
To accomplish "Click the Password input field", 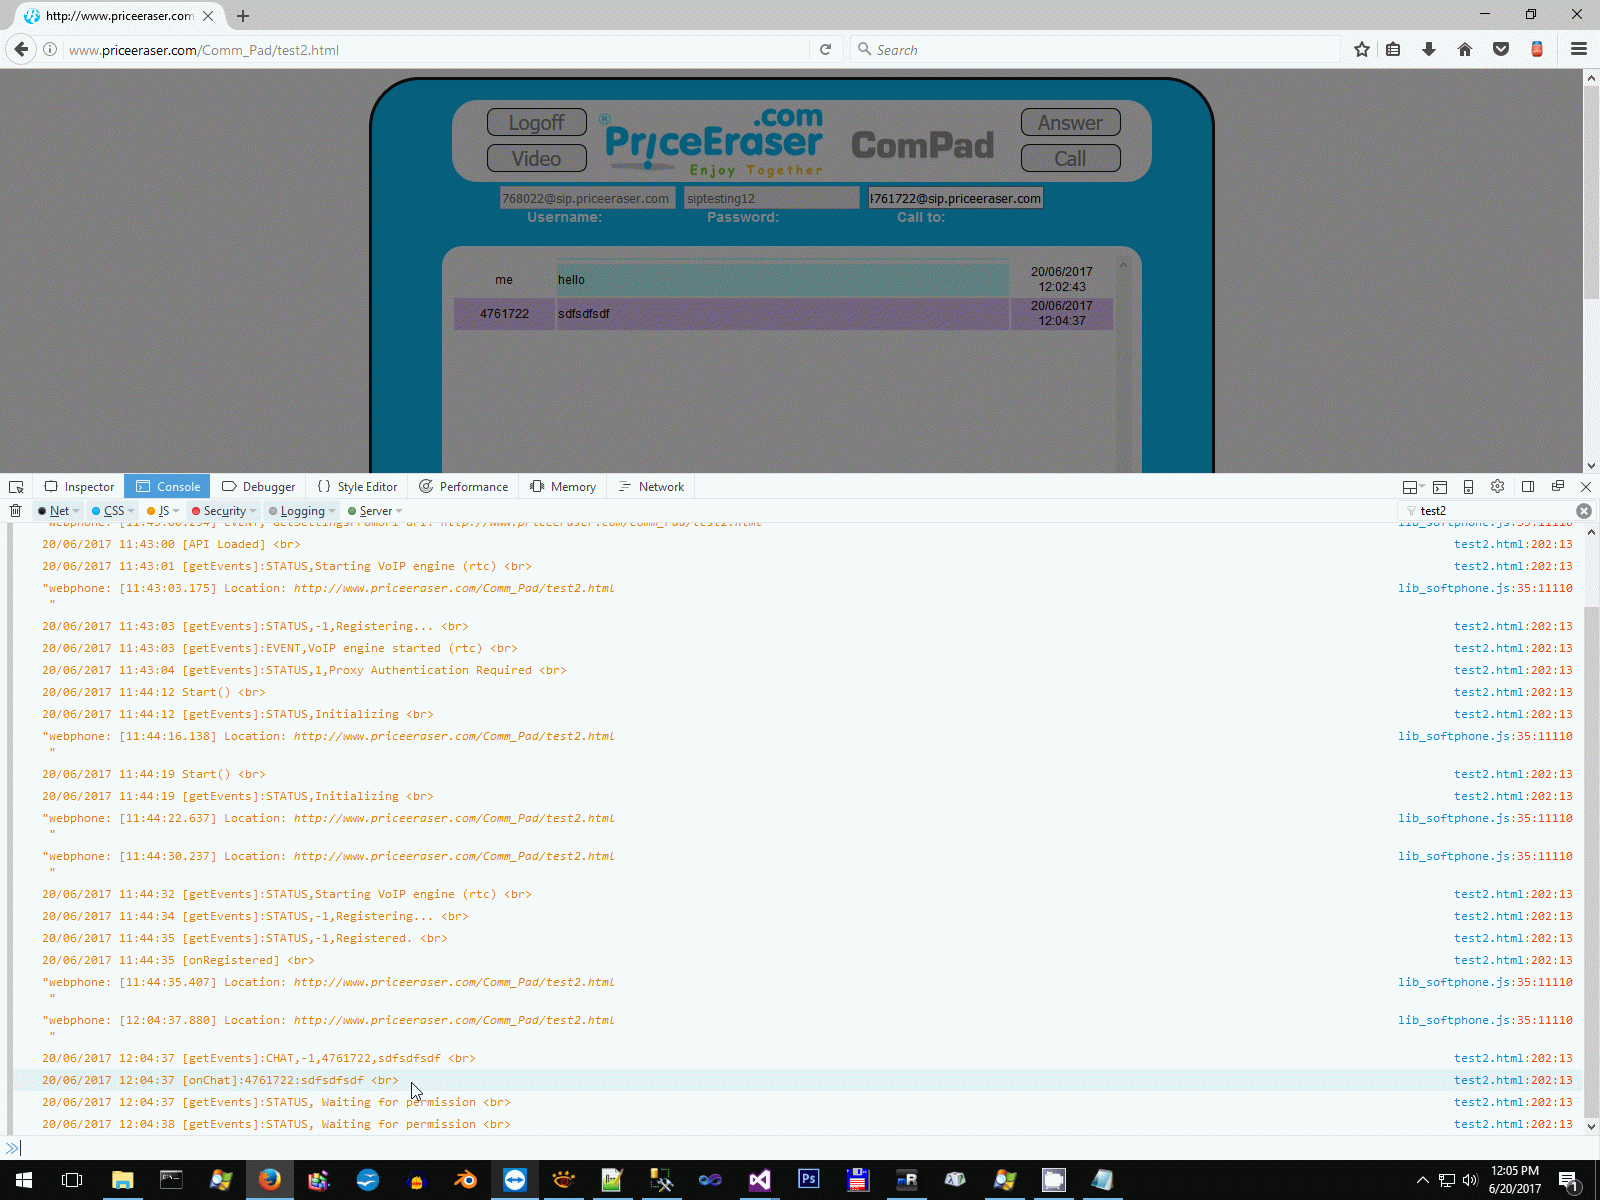I will pyautogui.click(x=772, y=198).
